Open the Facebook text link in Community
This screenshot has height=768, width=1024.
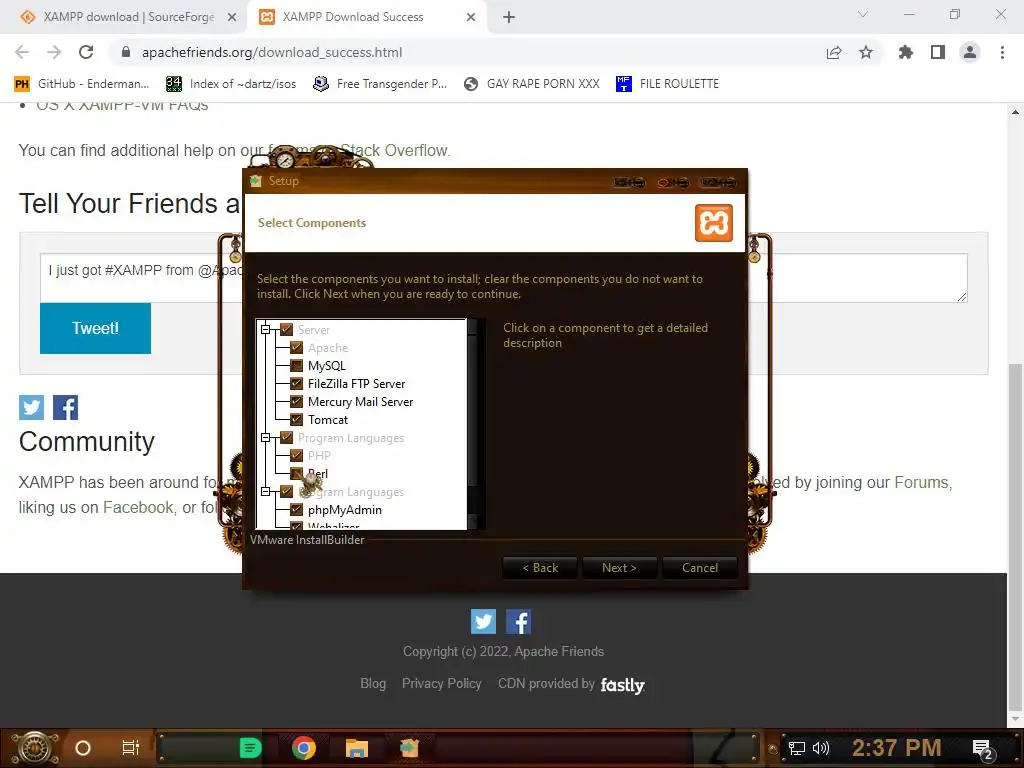coord(138,507)
